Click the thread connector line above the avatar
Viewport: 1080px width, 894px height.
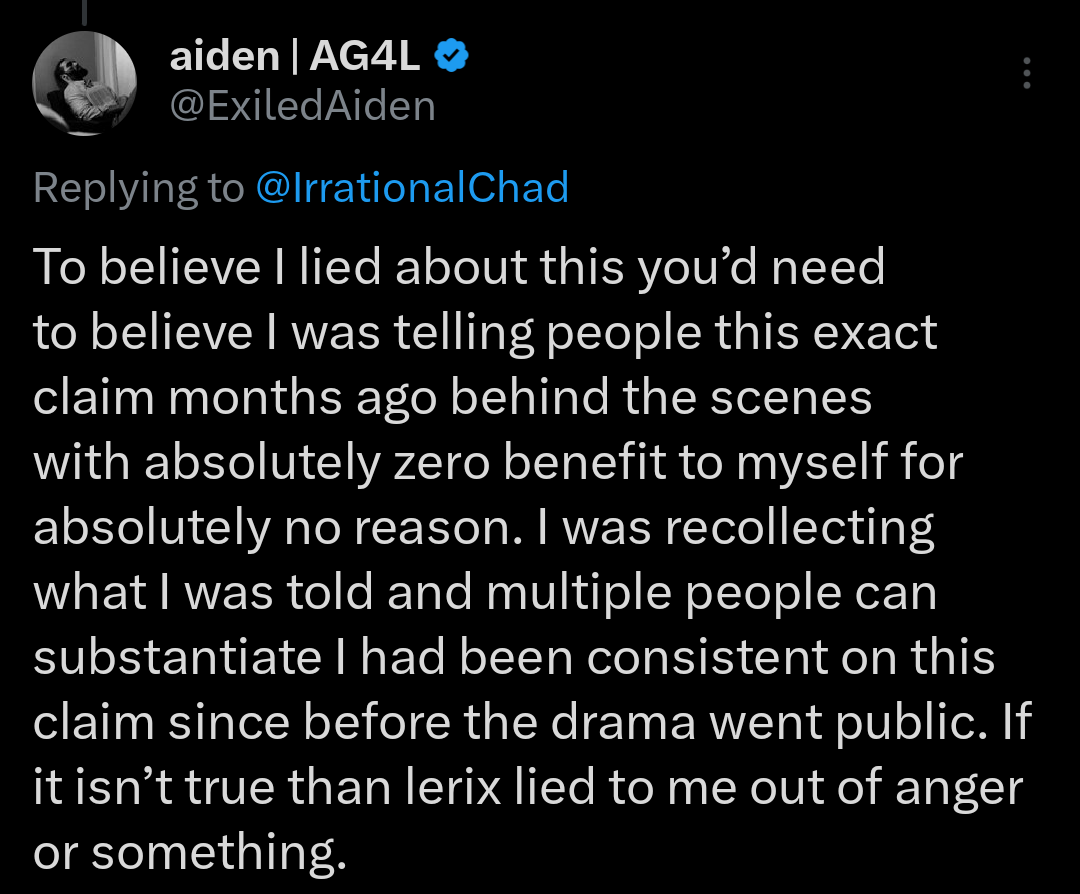(x=85, y=12)
